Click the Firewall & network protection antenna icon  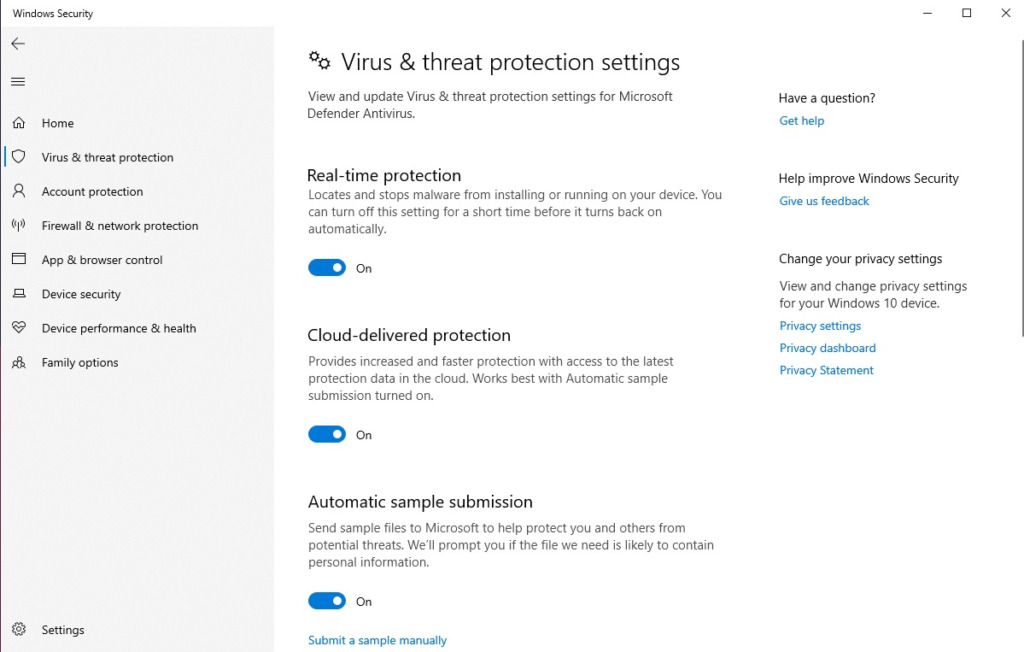[x=18, y=225]
